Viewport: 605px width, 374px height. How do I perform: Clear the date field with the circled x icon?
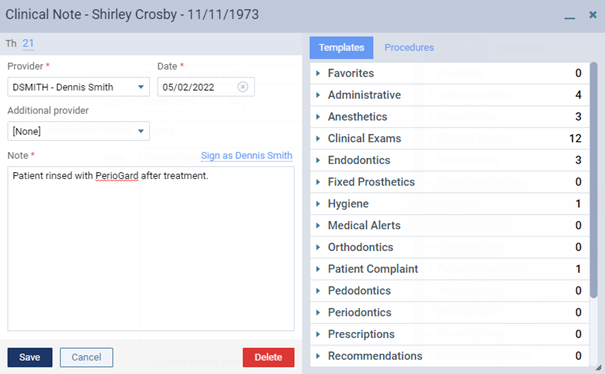click(x=243, y=87)
